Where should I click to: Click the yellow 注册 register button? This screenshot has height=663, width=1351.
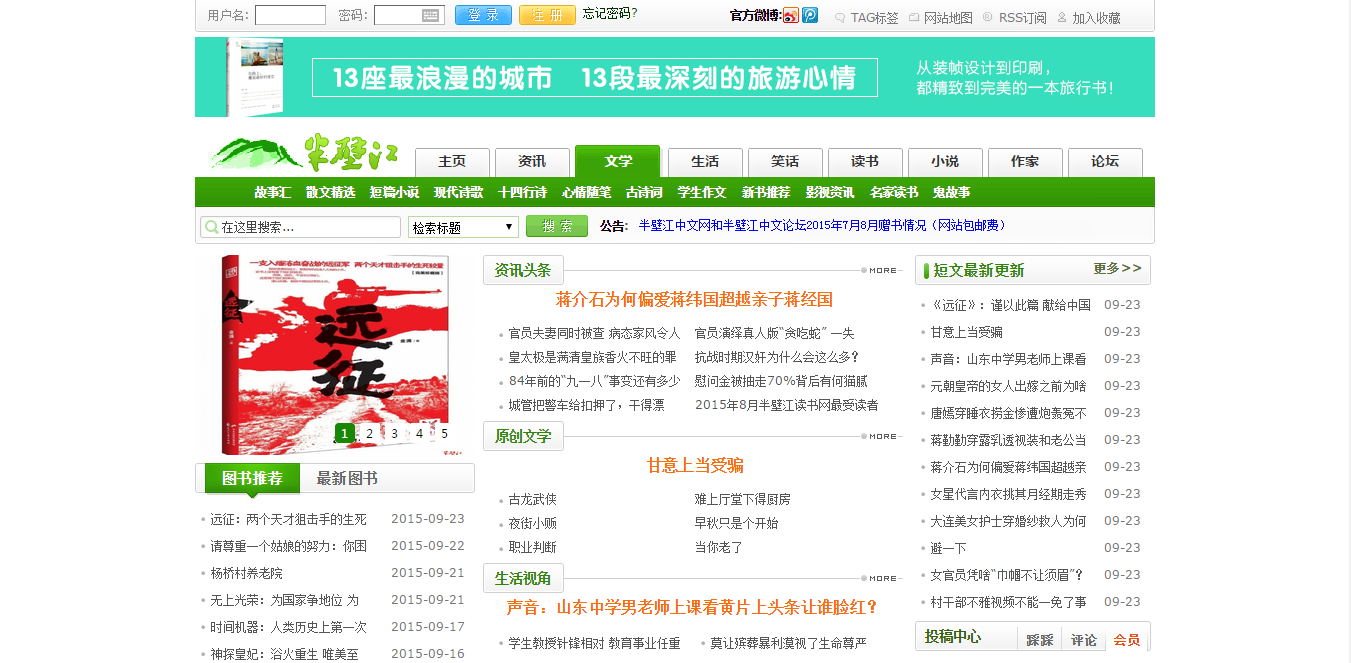[x=547, y=15]
